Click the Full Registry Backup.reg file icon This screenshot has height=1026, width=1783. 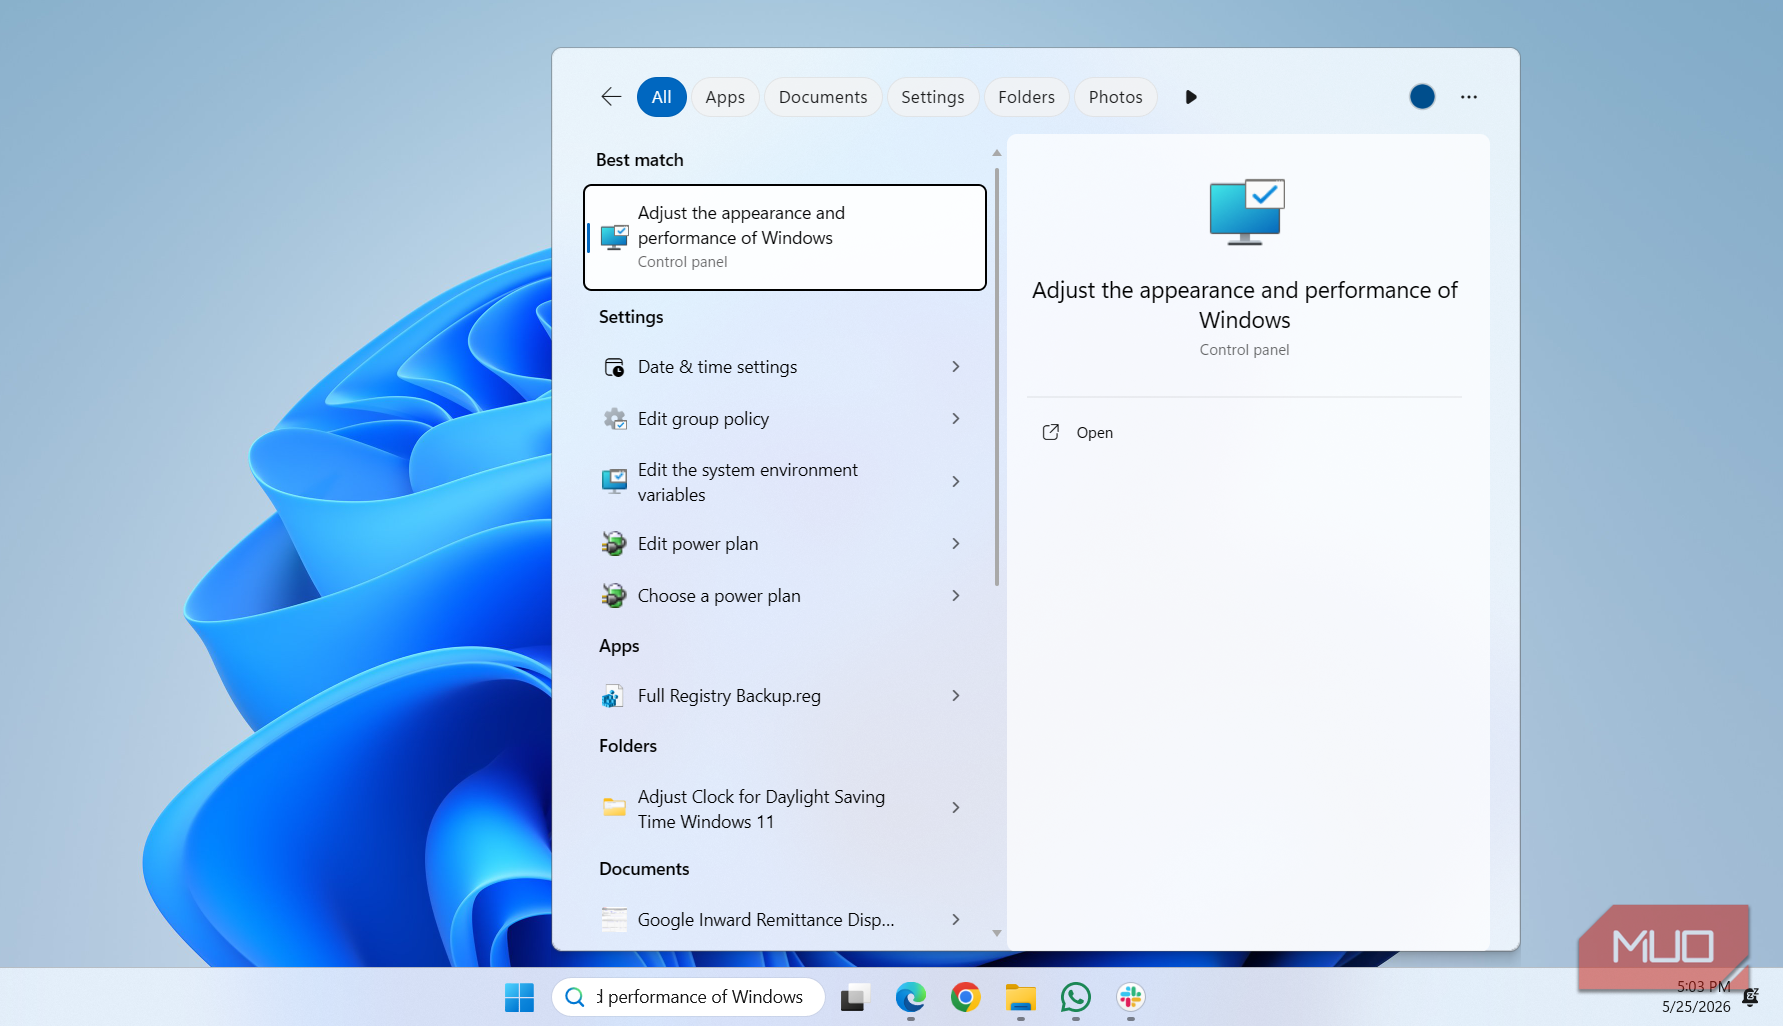(x=612, y=696)
